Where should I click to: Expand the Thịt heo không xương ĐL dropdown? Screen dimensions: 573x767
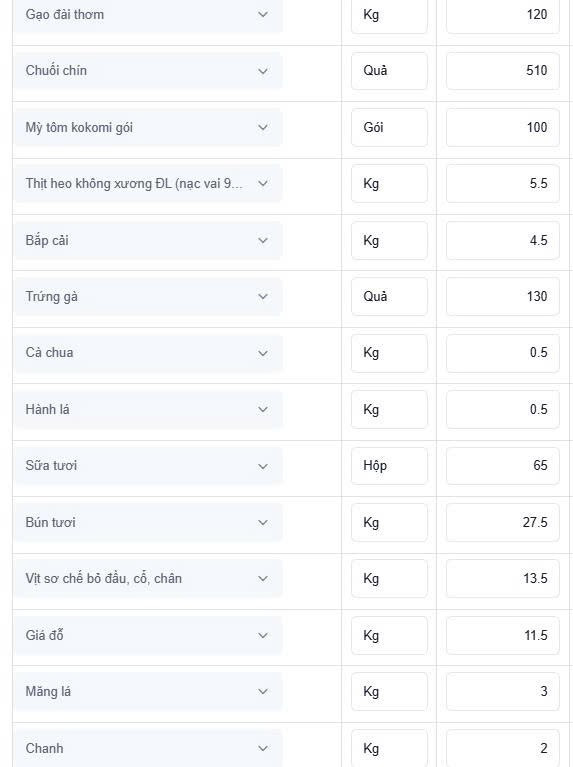click(147, 184)
